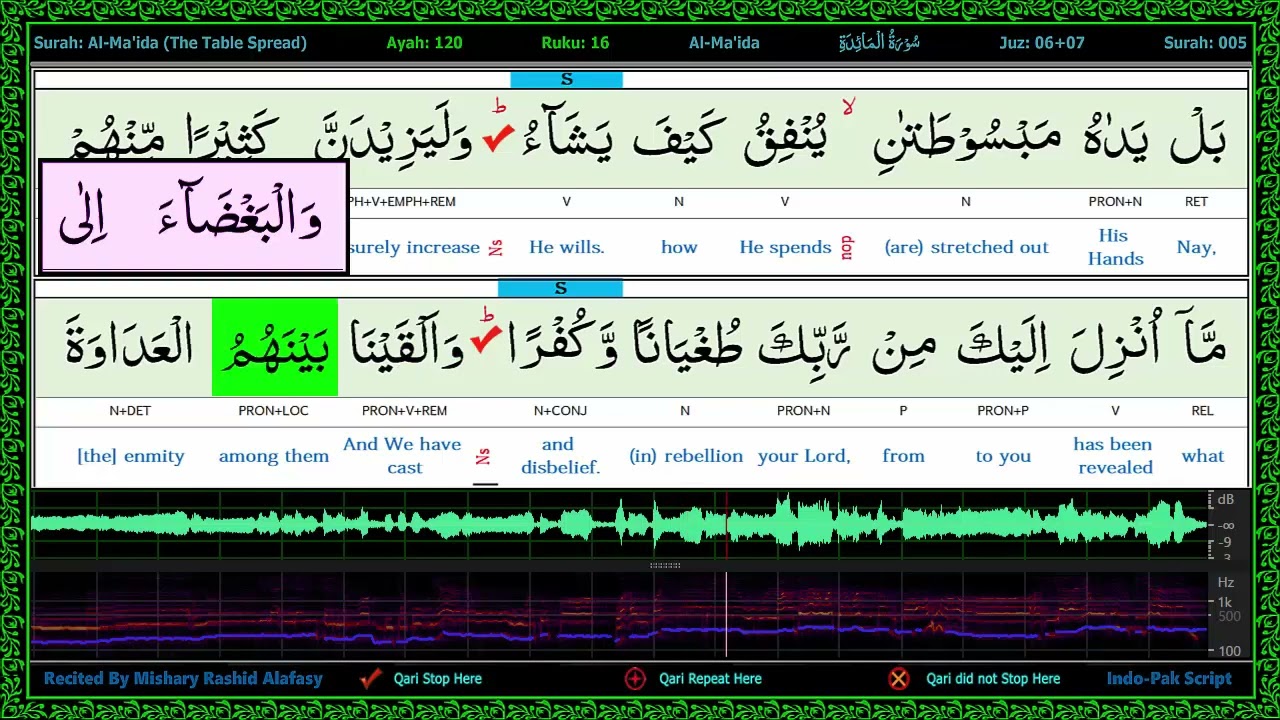Select the translation 'has been revealed'
Screen dimensions: 1280x720
click(1115, 456)
